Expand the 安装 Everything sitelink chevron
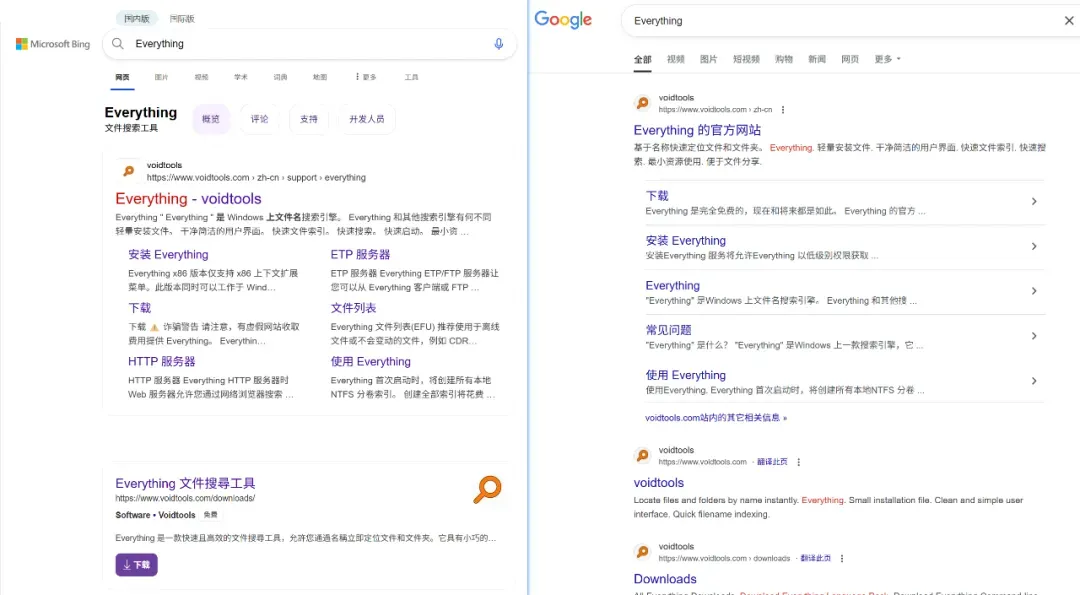The width and height of the screenshot is (1080, 595). click(x=1034, y=246)
